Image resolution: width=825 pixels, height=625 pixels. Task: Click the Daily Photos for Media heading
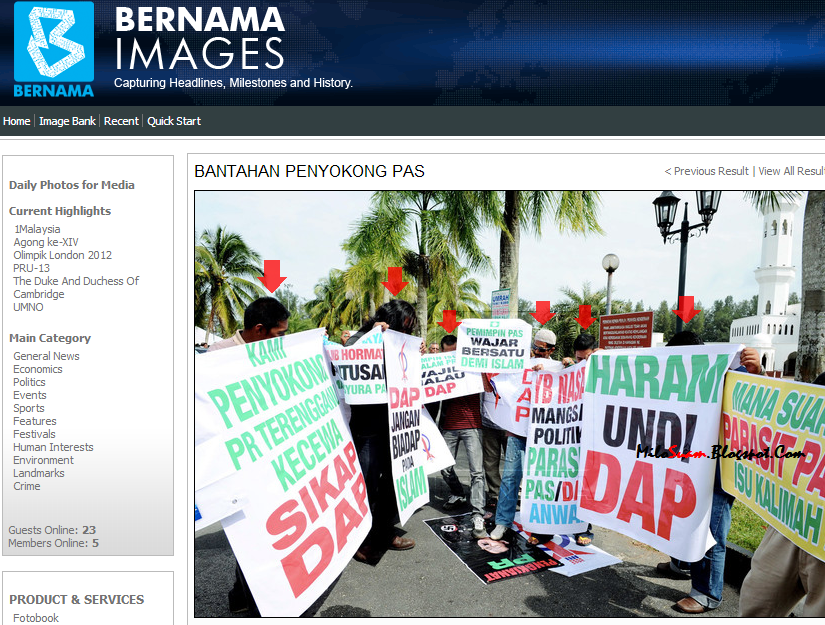(x=72, y=185)
